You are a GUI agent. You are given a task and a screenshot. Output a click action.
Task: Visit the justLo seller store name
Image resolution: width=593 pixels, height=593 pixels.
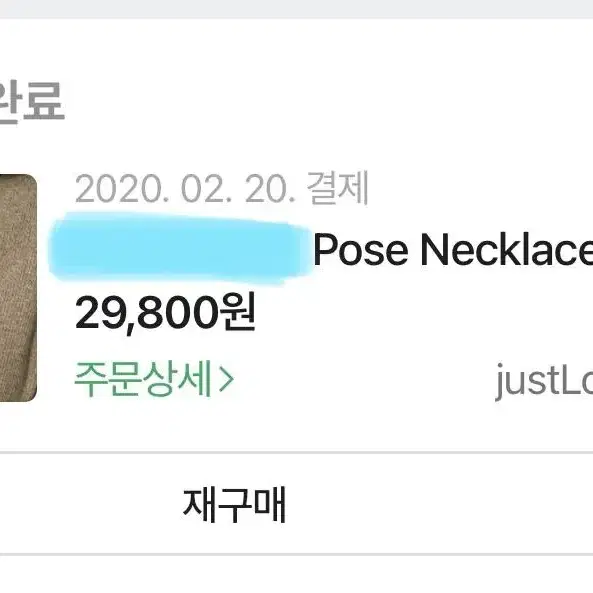pos(544,381)
